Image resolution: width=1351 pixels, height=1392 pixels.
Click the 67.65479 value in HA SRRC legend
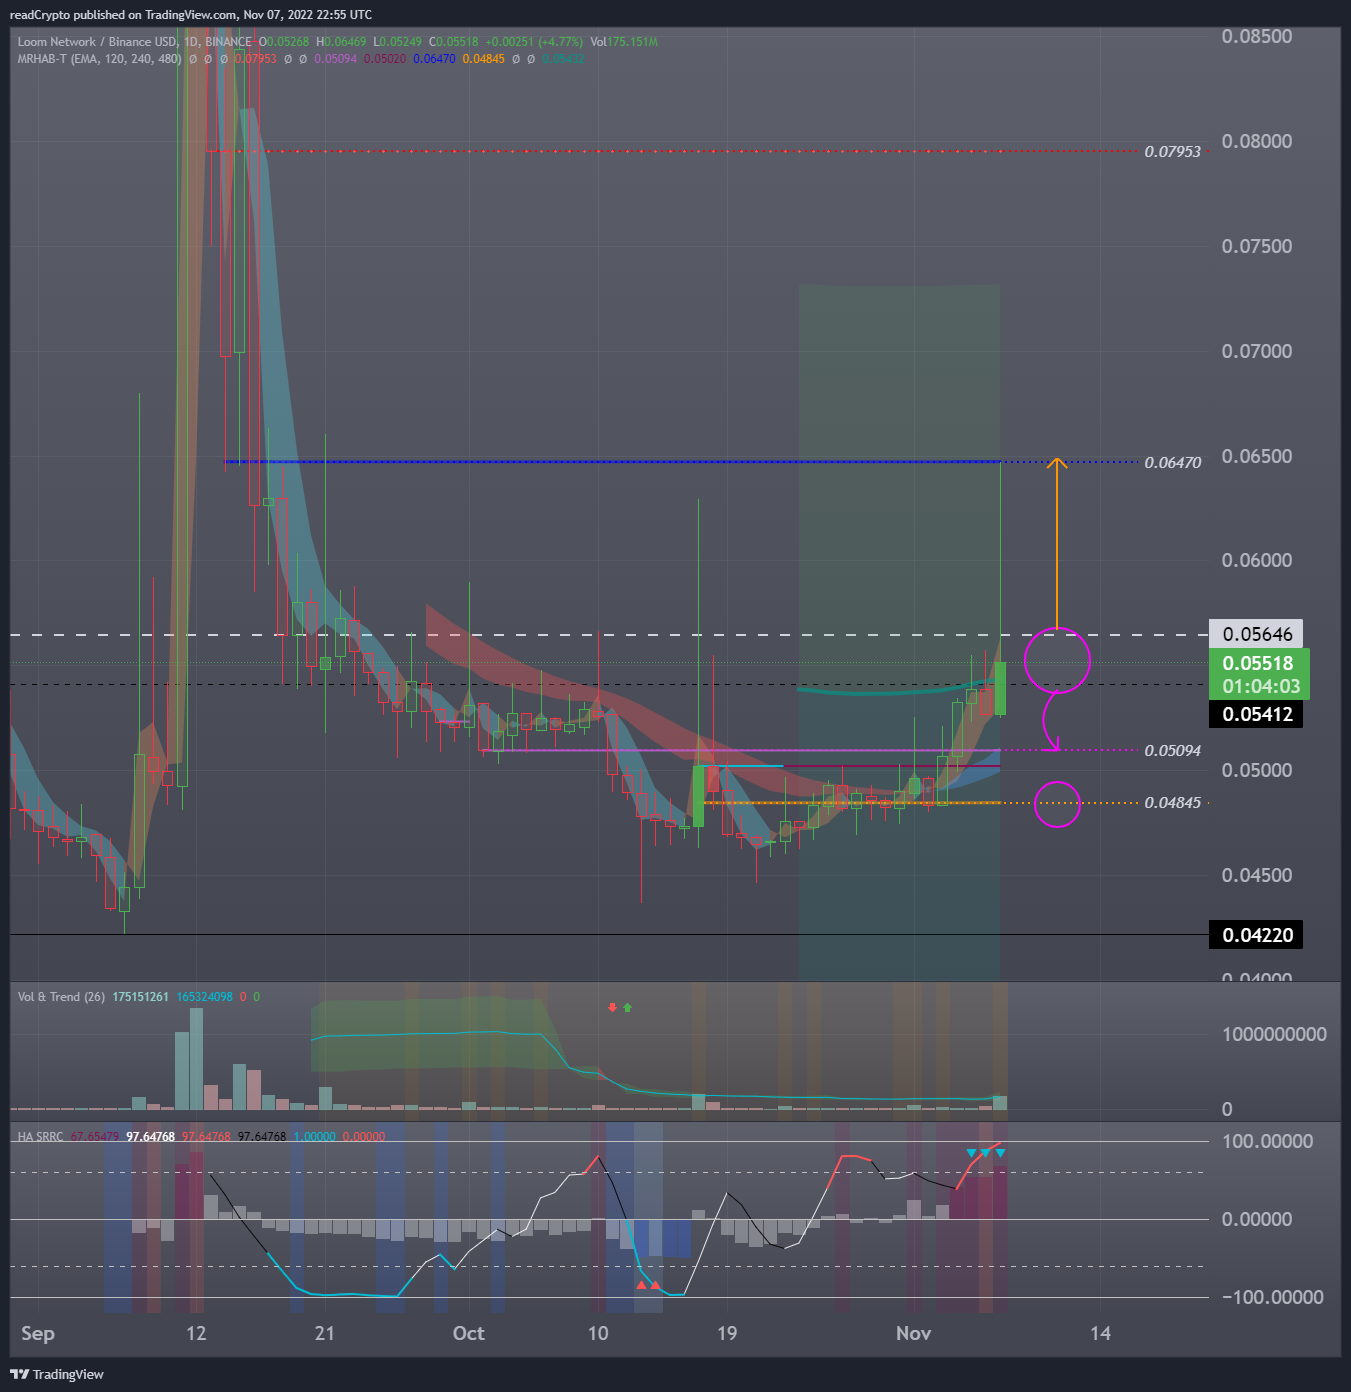coord(95,1137)
